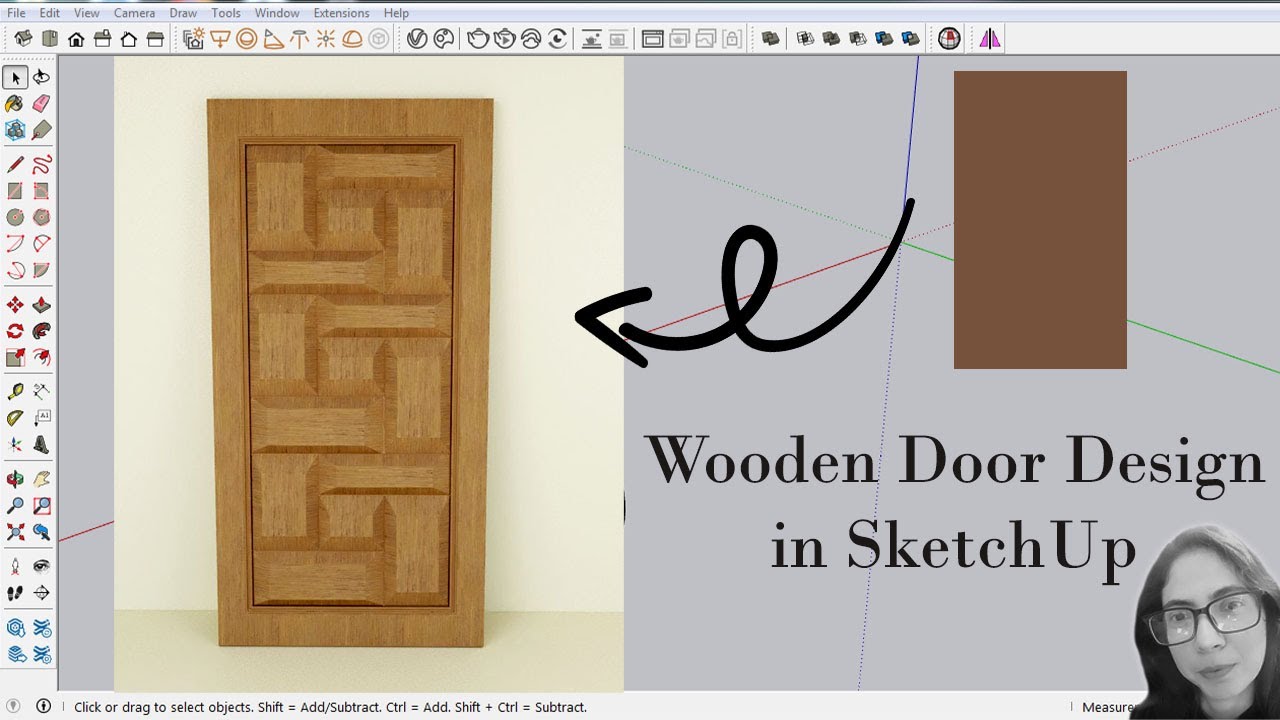Open the Help menu

(396, 13)
